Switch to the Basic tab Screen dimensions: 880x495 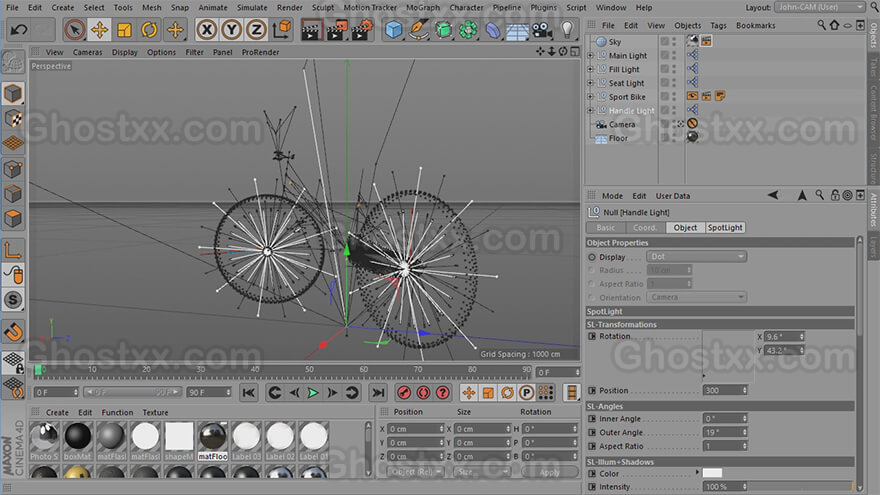(605, 228)
